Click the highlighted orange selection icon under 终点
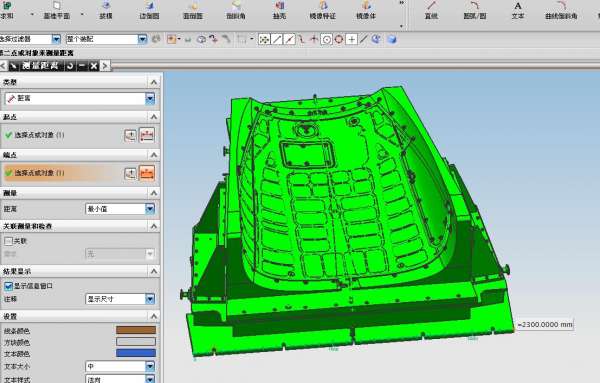Screen dimensions: 600x383 click(147, 173)
